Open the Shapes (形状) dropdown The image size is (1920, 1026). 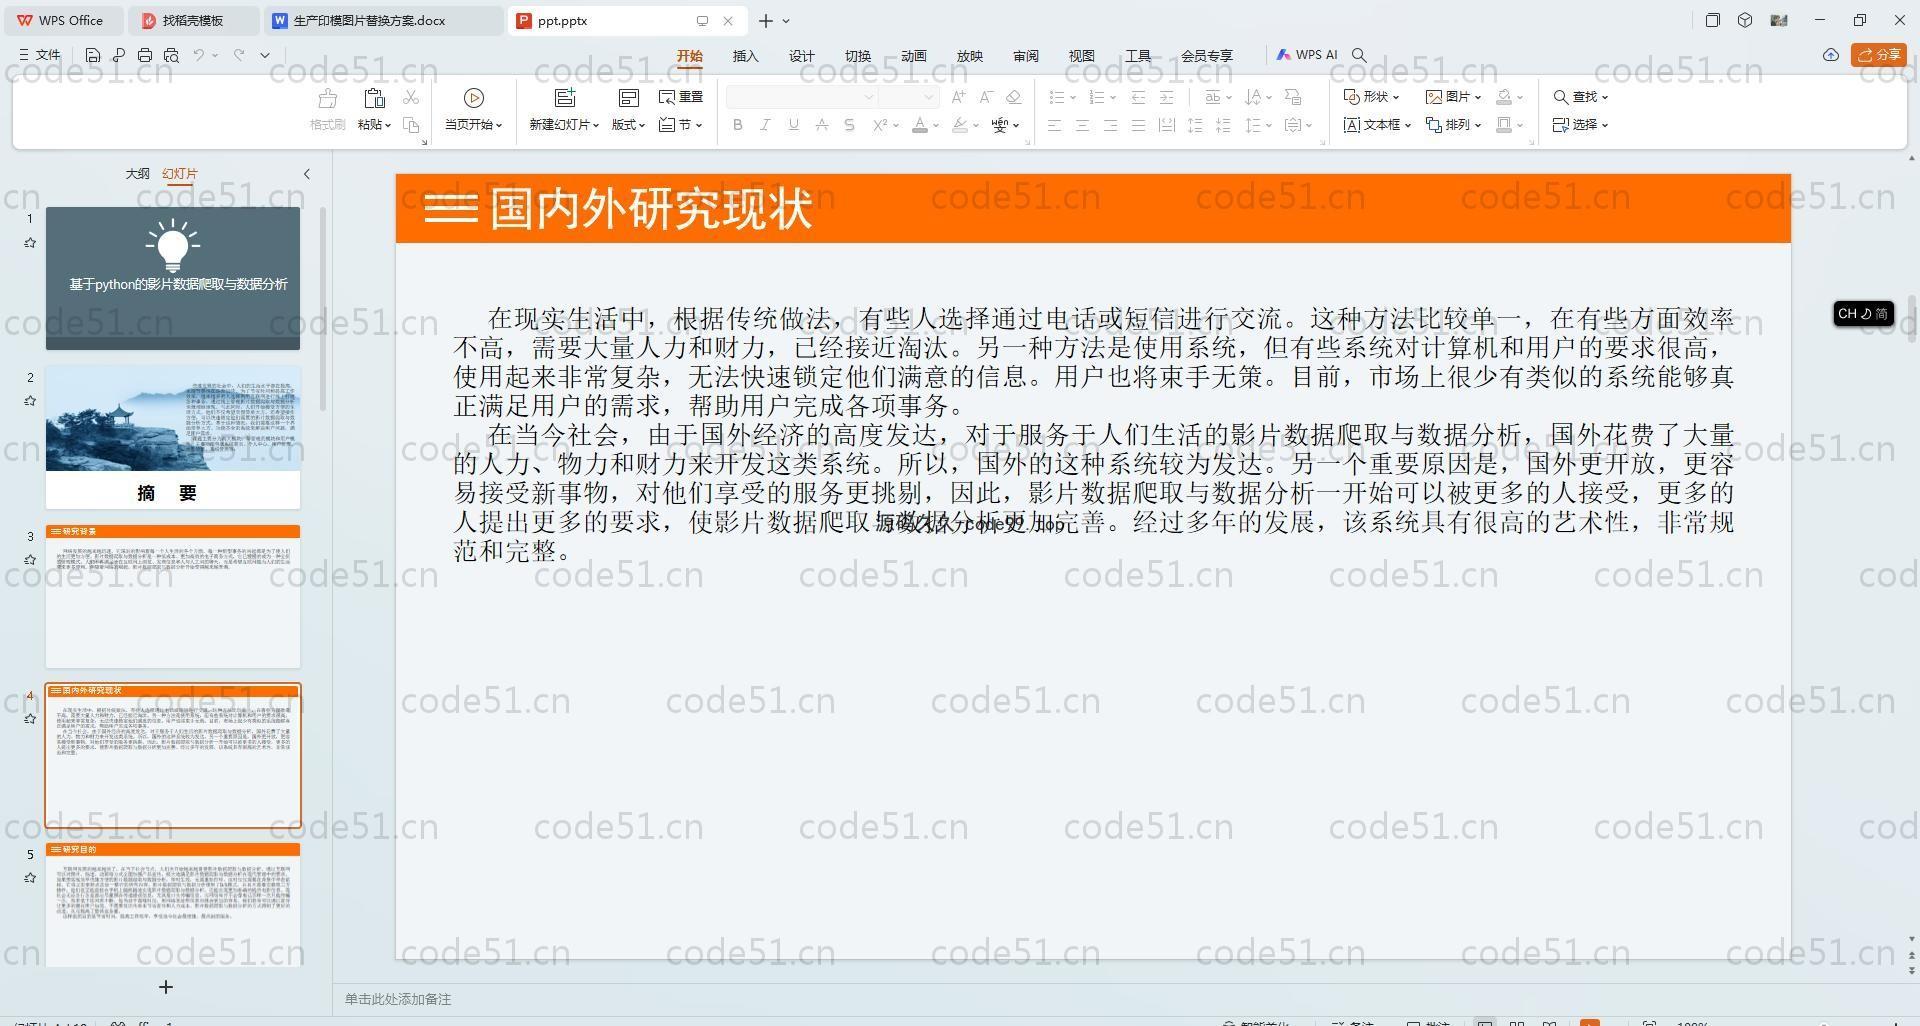coord(1371,97)
